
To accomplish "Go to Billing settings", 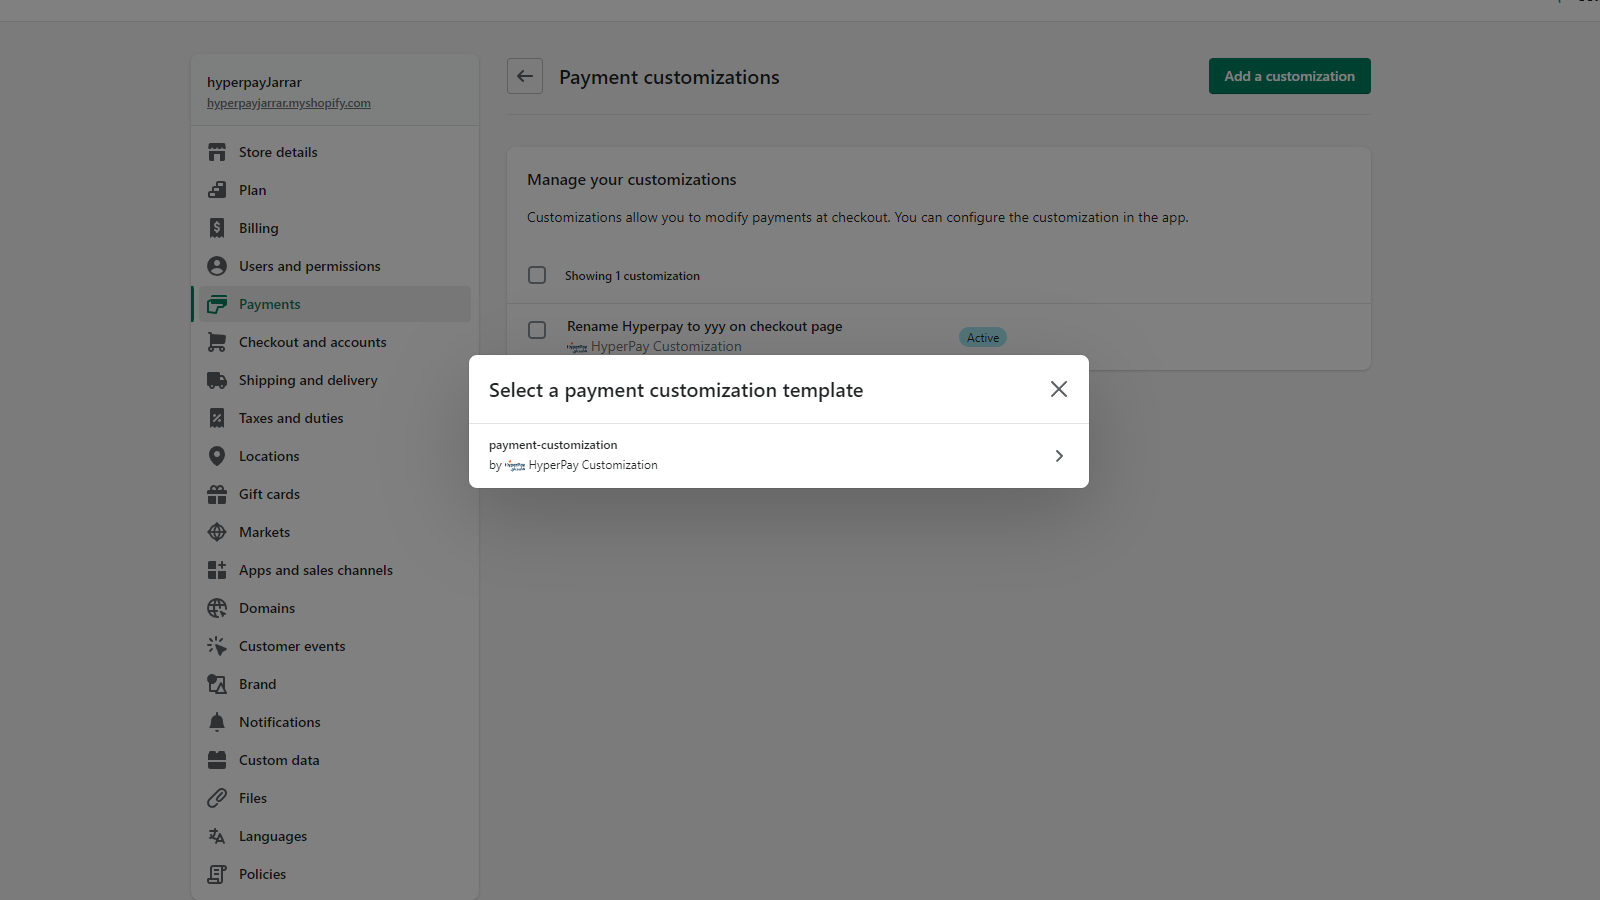I will (335, 228).
